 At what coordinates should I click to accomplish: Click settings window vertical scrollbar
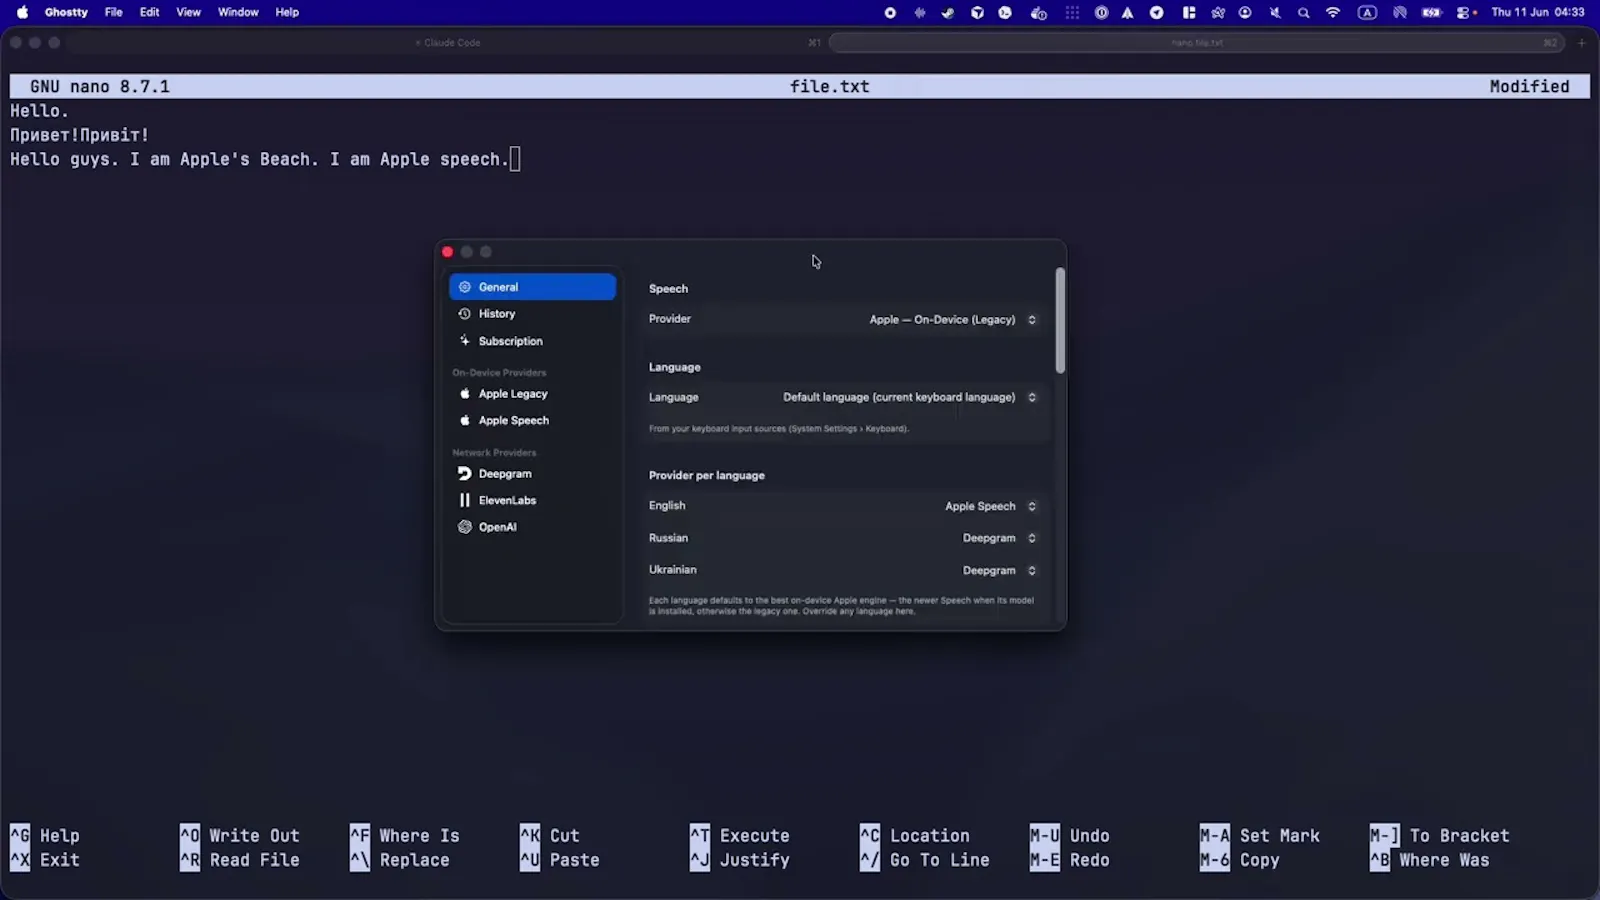point(1060,320)
